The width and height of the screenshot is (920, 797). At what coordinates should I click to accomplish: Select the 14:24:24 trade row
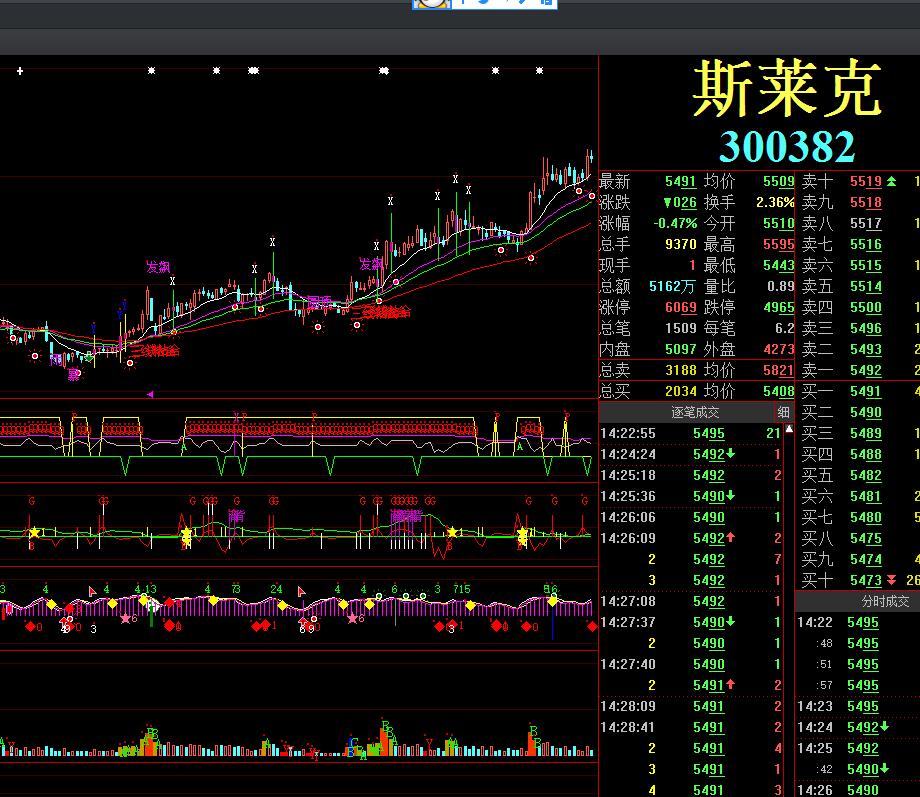click(x=691, y=454)
